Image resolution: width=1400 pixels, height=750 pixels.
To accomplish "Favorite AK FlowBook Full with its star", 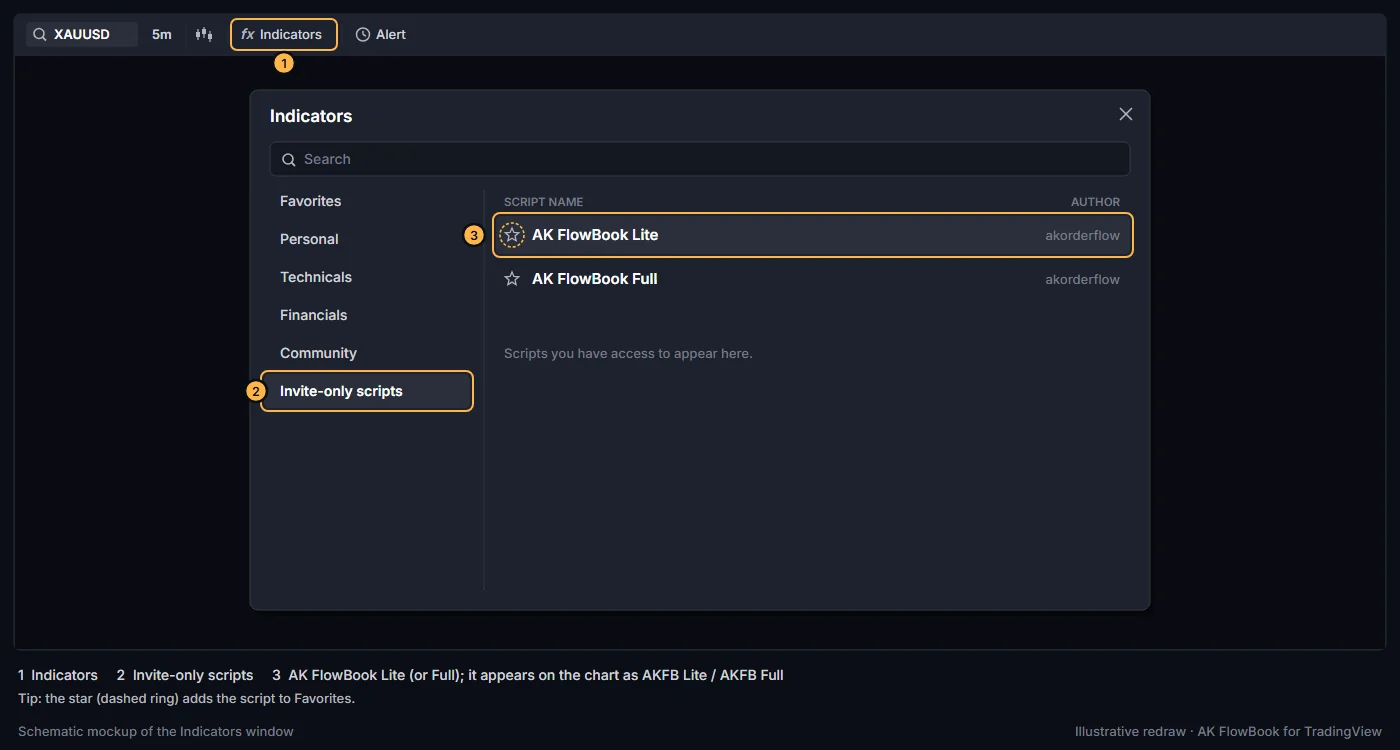I will click(512, 279).
